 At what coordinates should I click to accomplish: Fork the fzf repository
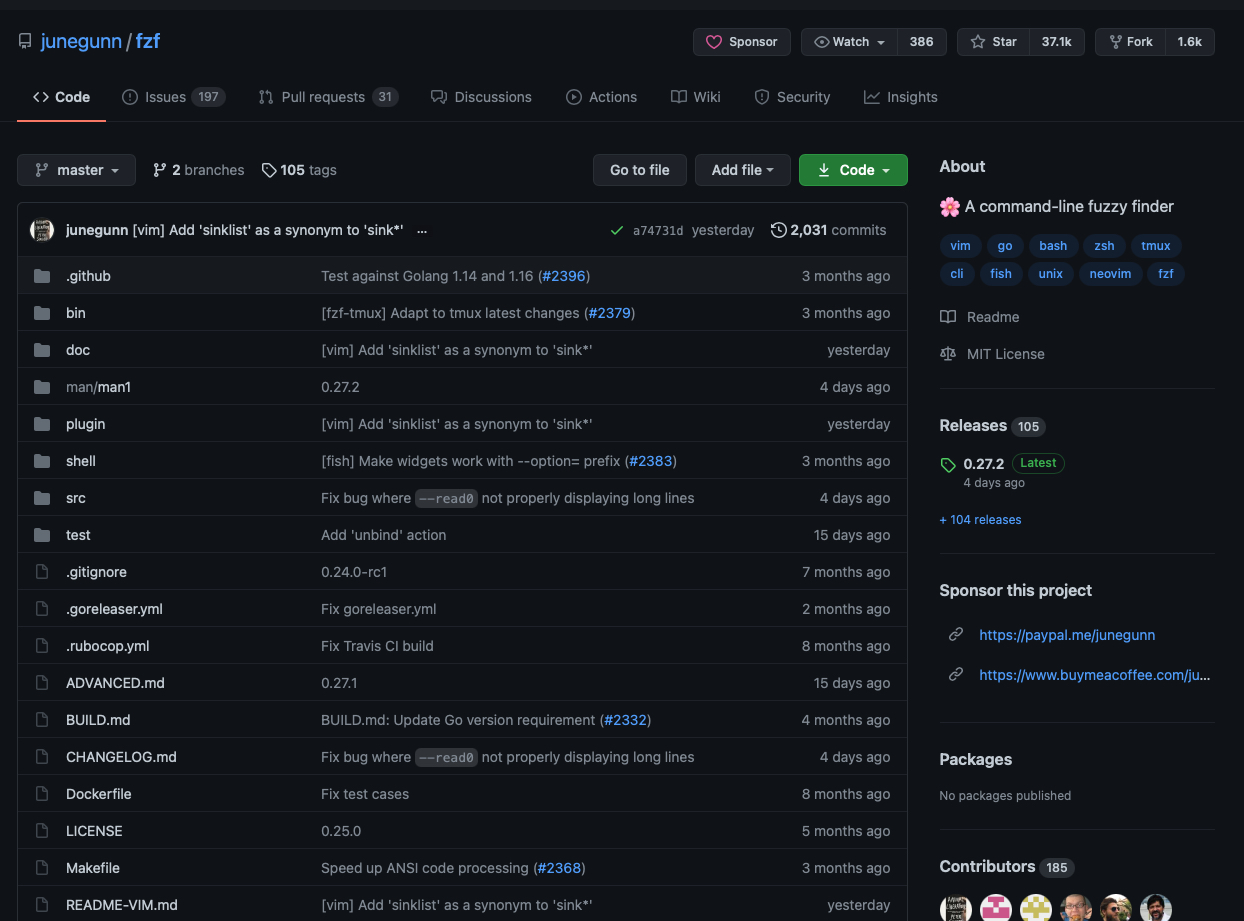(1130, 42)
